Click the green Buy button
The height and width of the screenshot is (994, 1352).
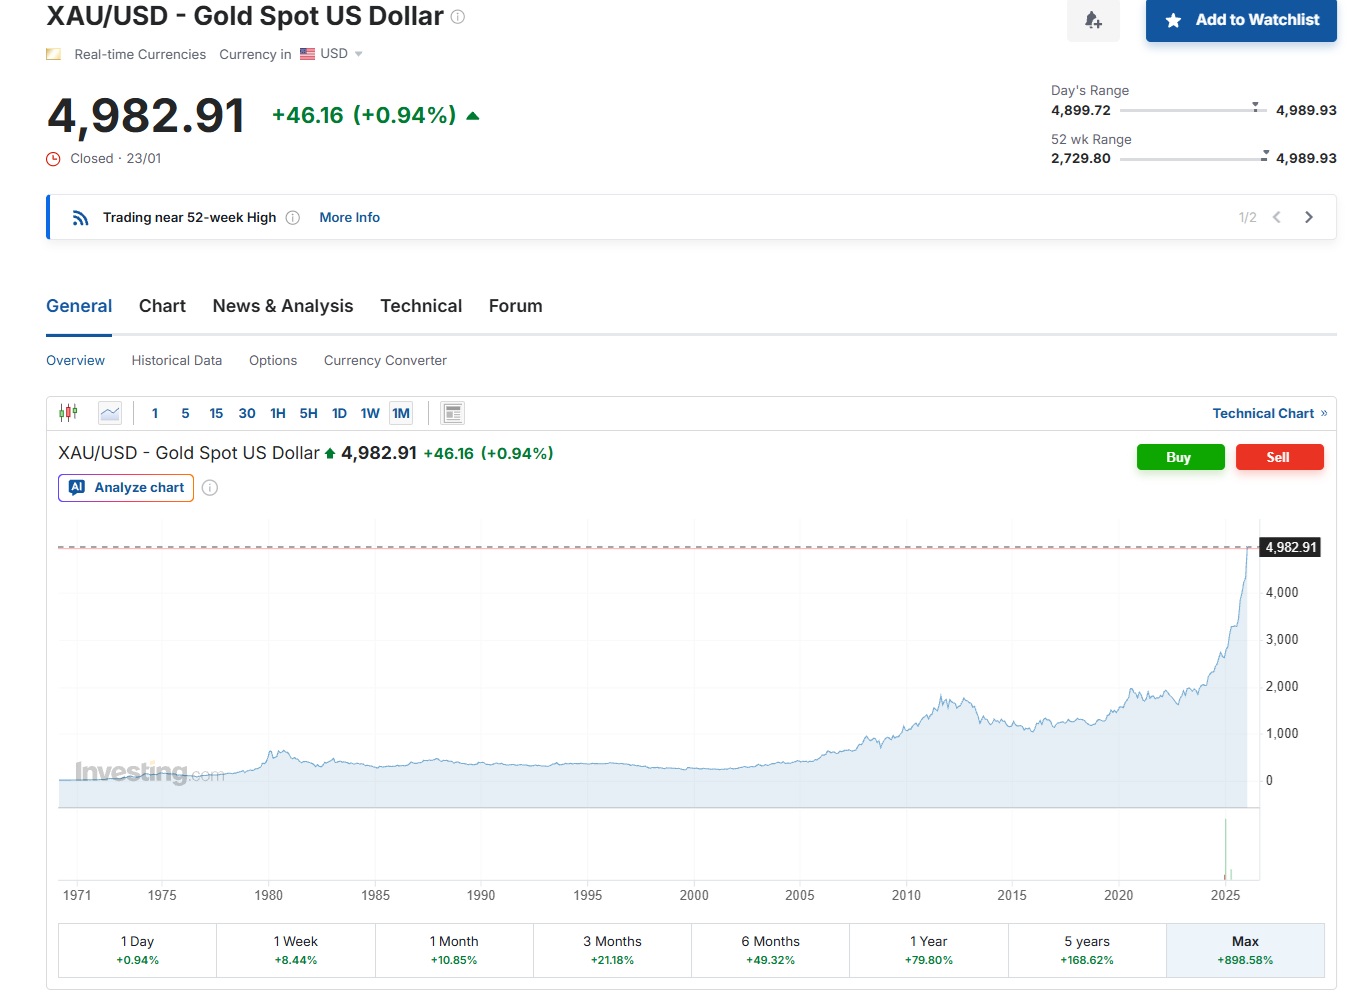(x=1180, y=457)
